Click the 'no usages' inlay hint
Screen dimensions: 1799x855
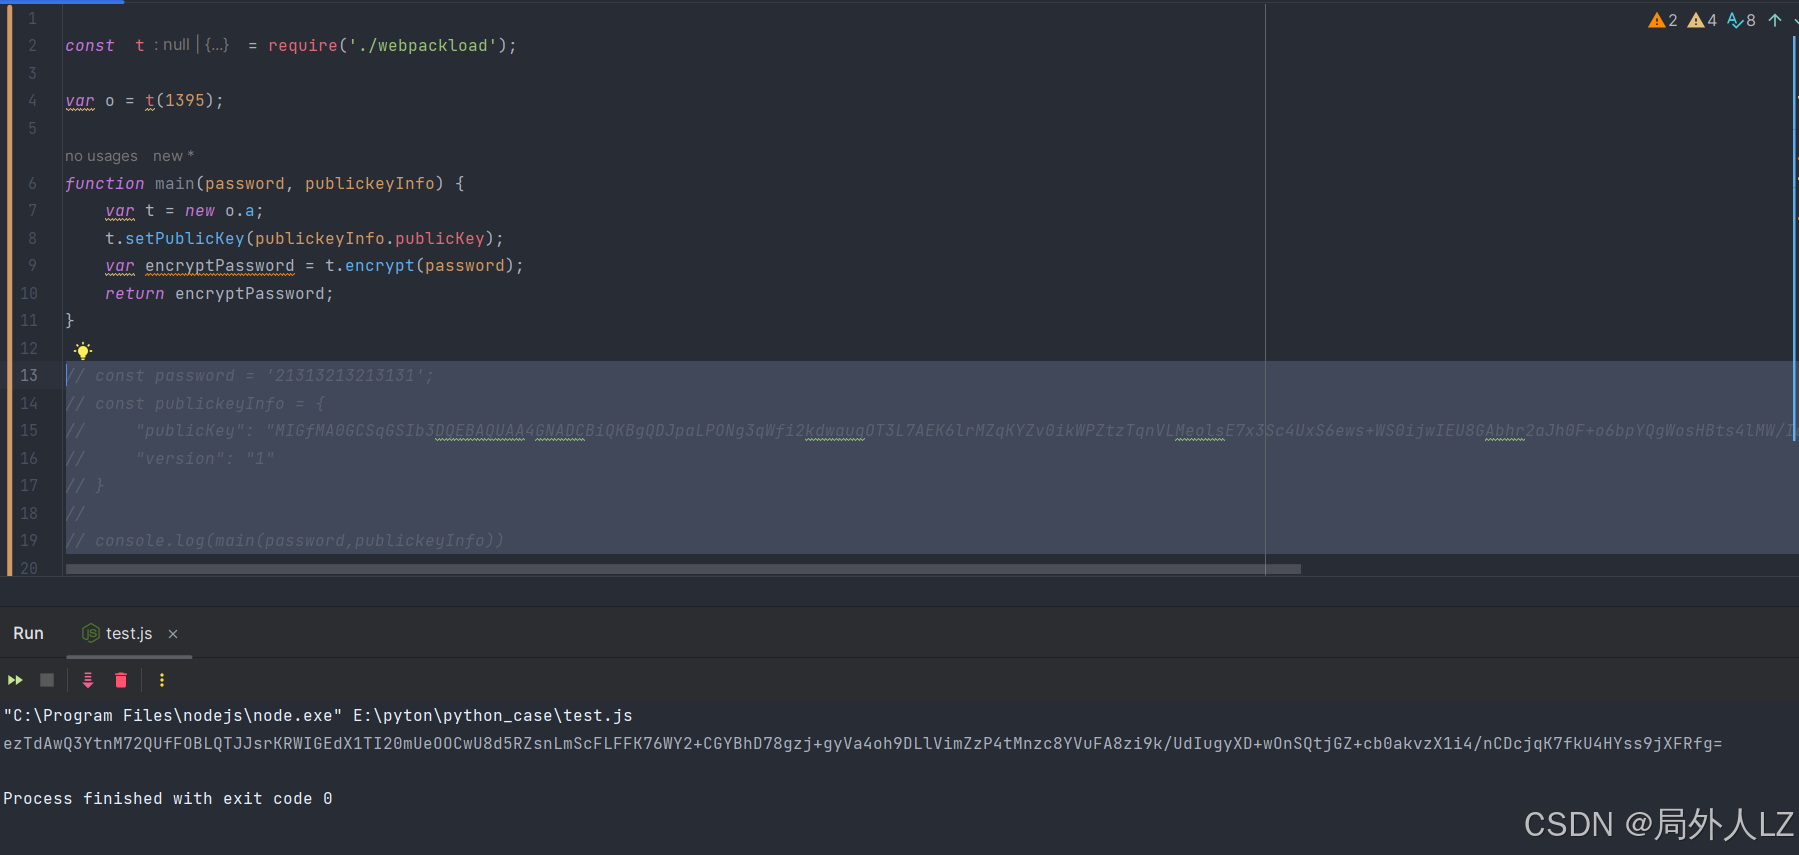(x=101, y=156)
